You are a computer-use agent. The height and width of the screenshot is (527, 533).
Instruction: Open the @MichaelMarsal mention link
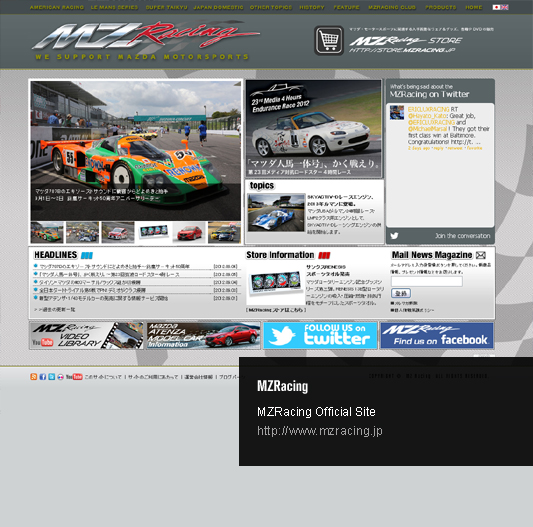427,129
